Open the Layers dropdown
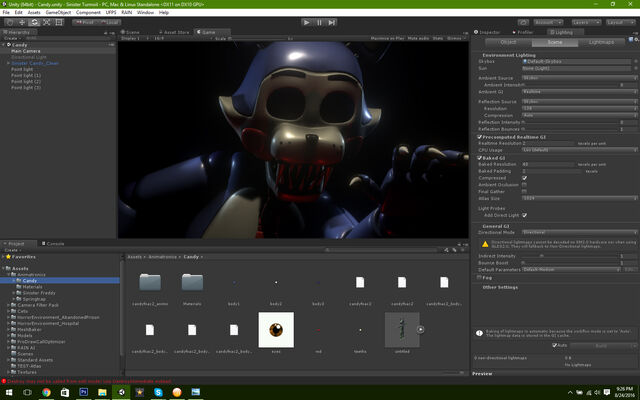The height and width of the screenshot is (400, 640). pyautogui.click(x=586, y=22)
